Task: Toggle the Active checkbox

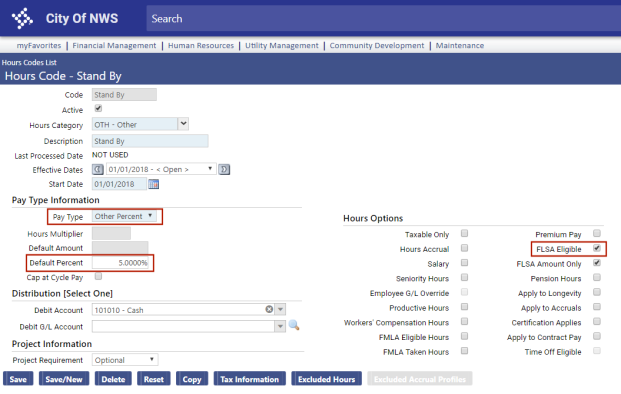Action: coord(98,108)
